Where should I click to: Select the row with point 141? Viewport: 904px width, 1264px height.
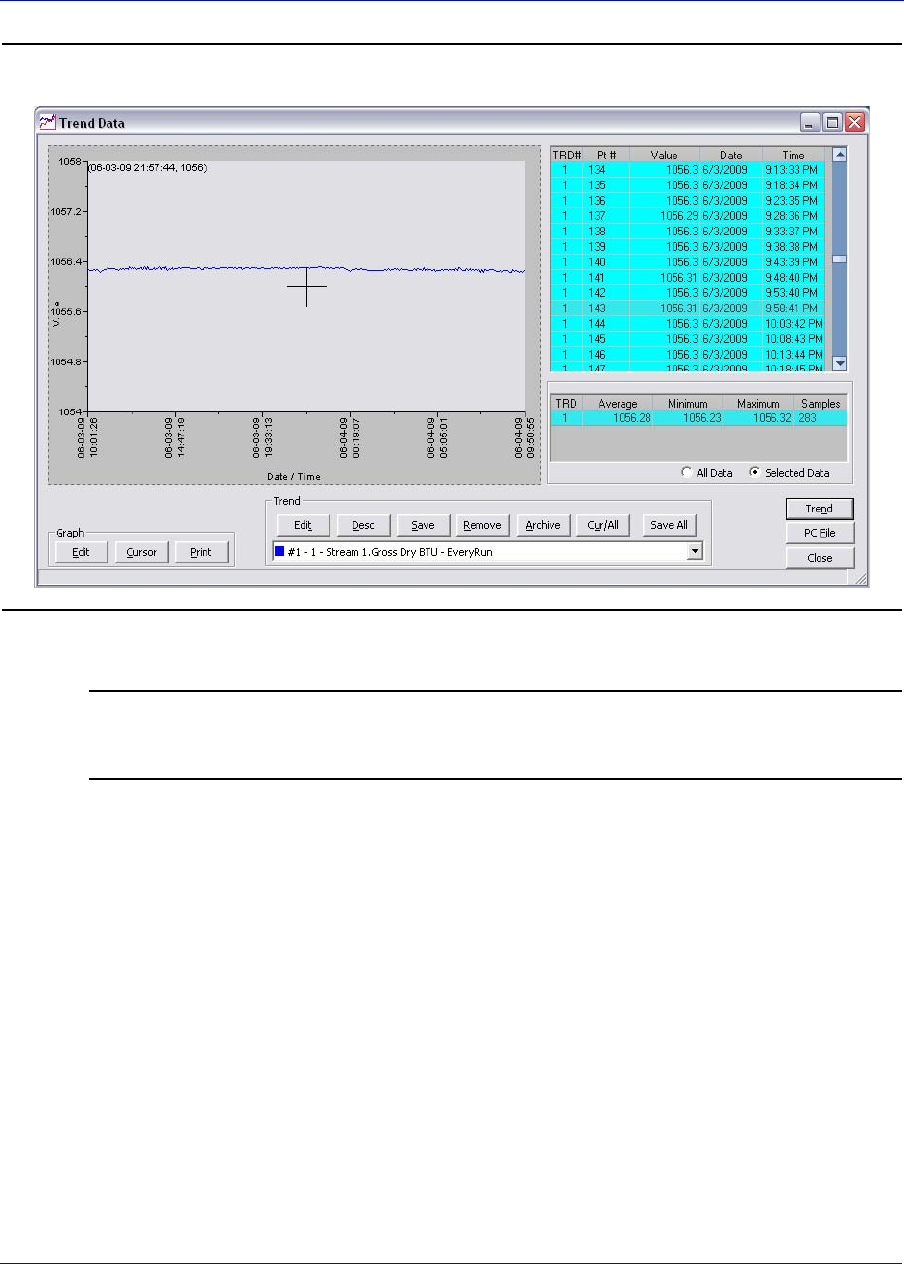click(x=688, y=277)
